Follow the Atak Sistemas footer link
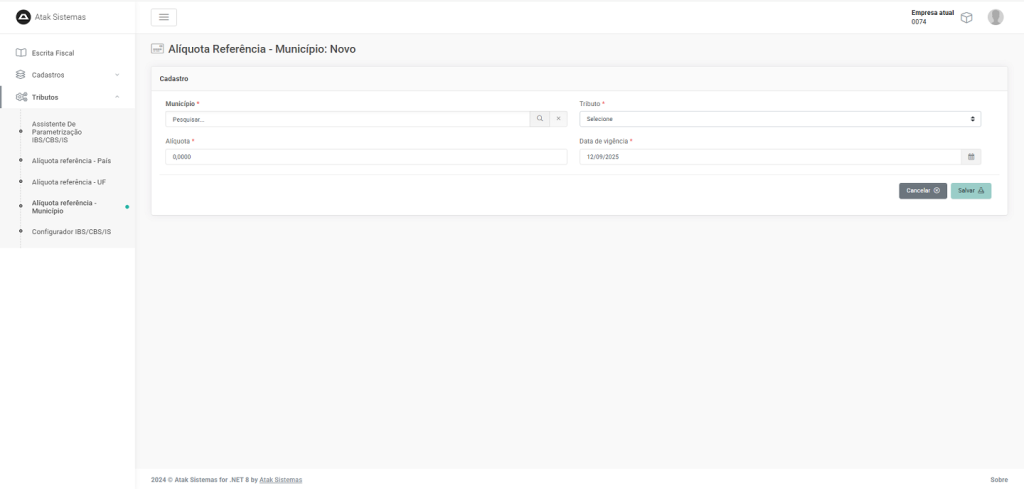Screen dimensions: 1024x489 coord(280,480)
